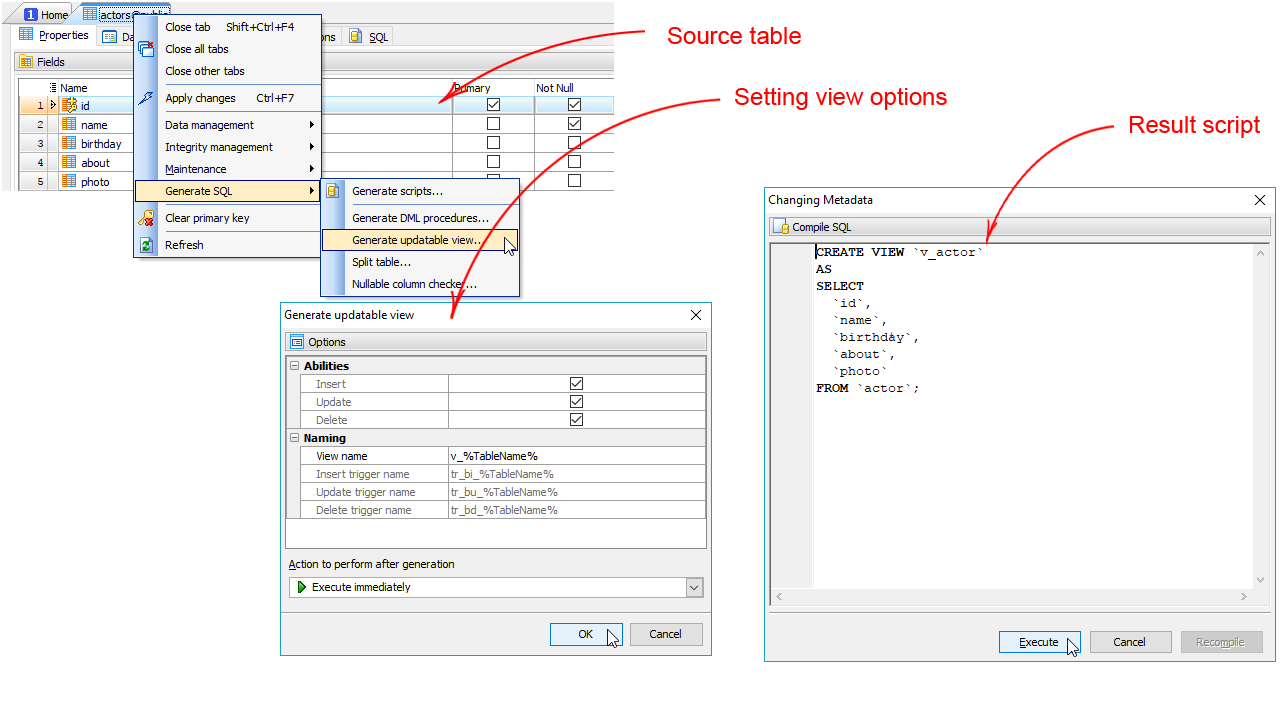Click the Compile SQL icon

coord(782,227)
